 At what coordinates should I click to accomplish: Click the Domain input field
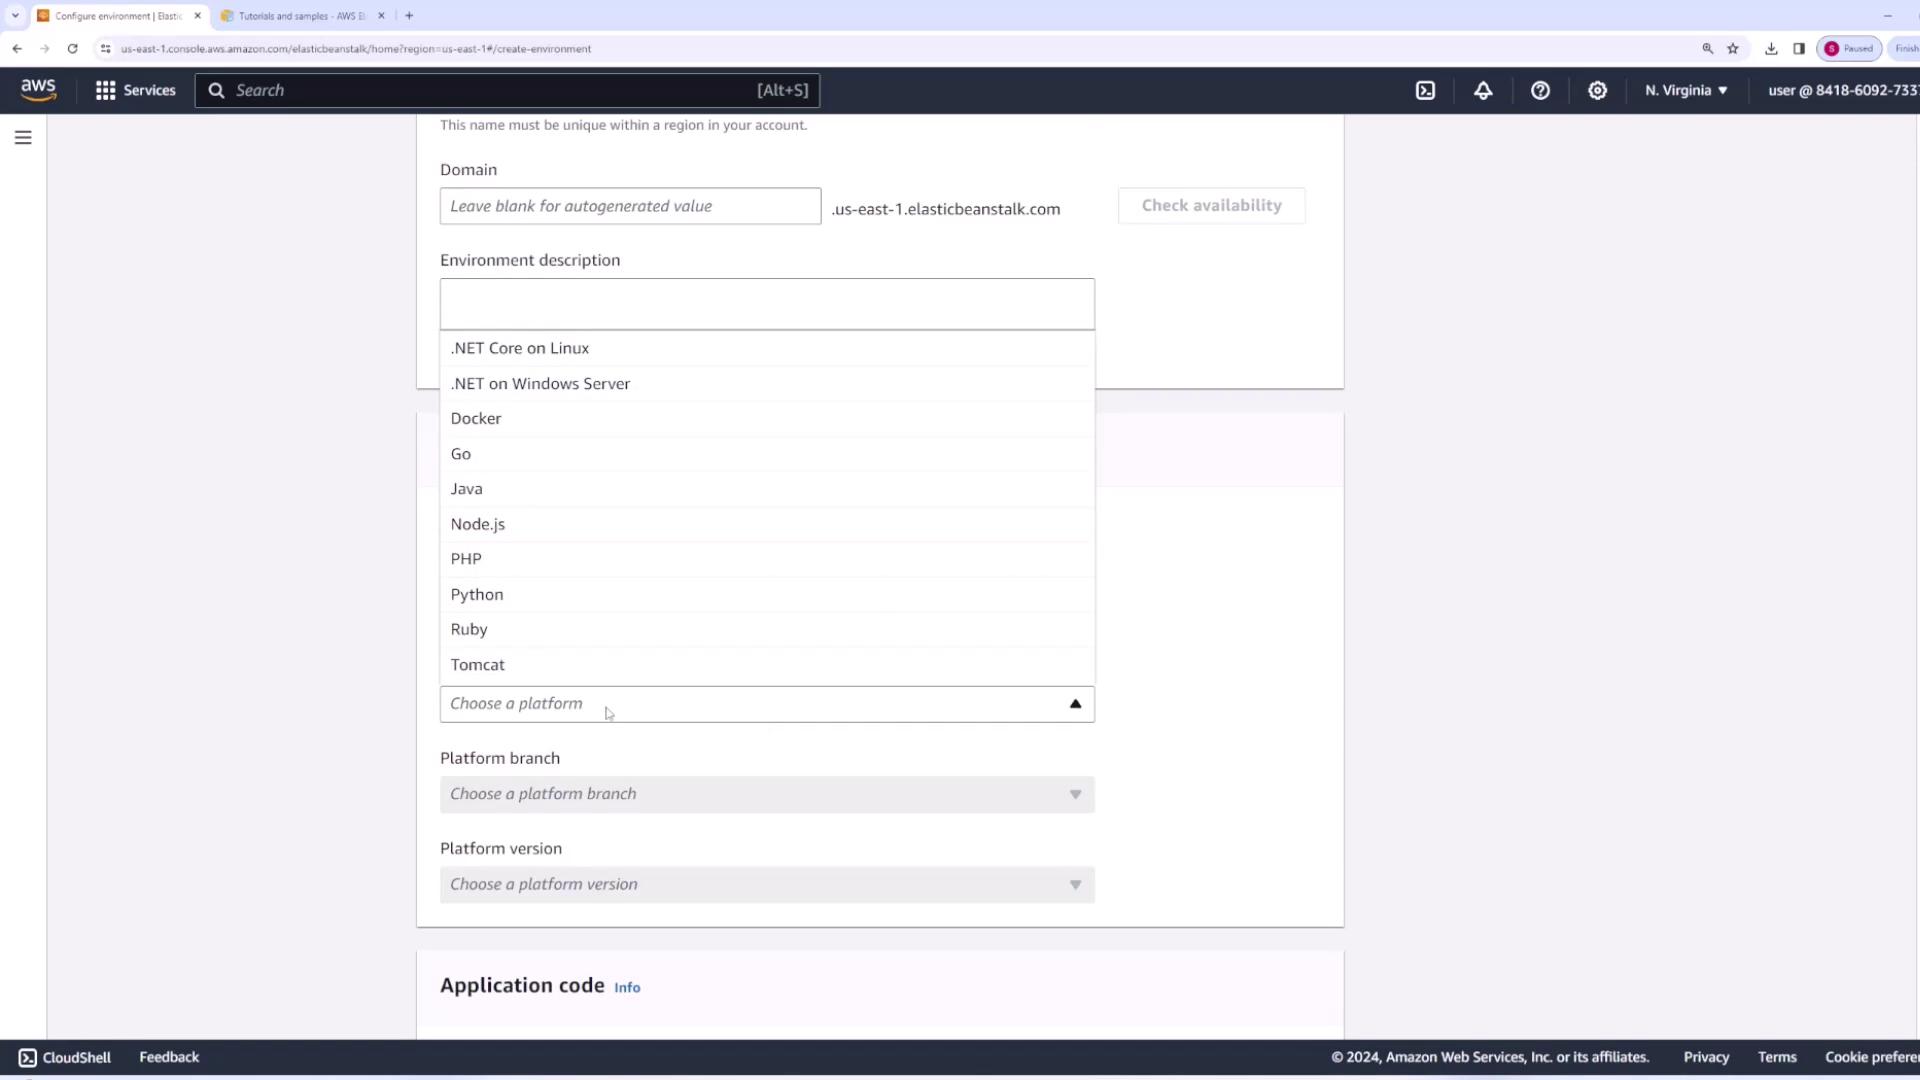(x=630, y=206)
